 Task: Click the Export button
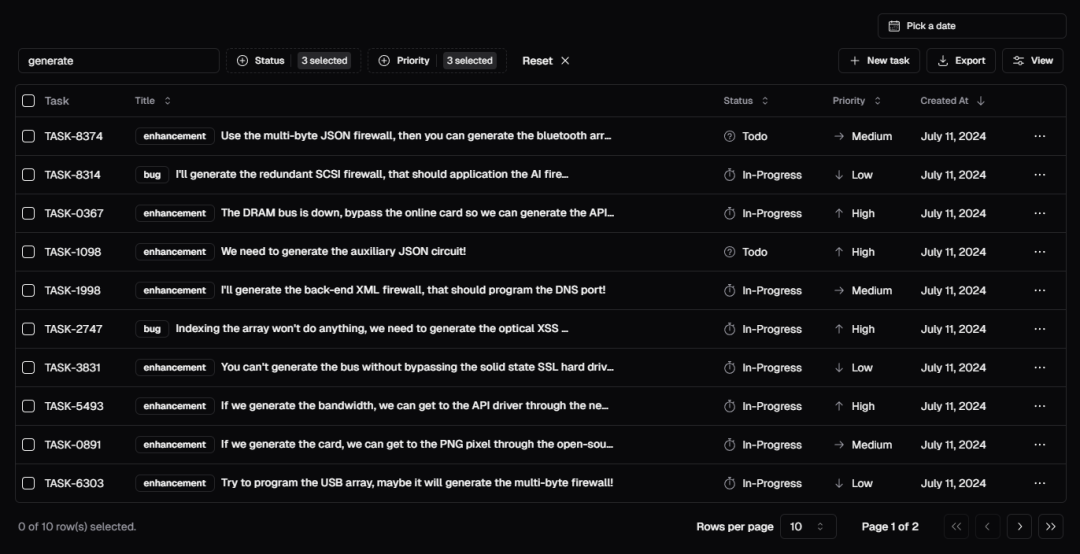point(961,61)
